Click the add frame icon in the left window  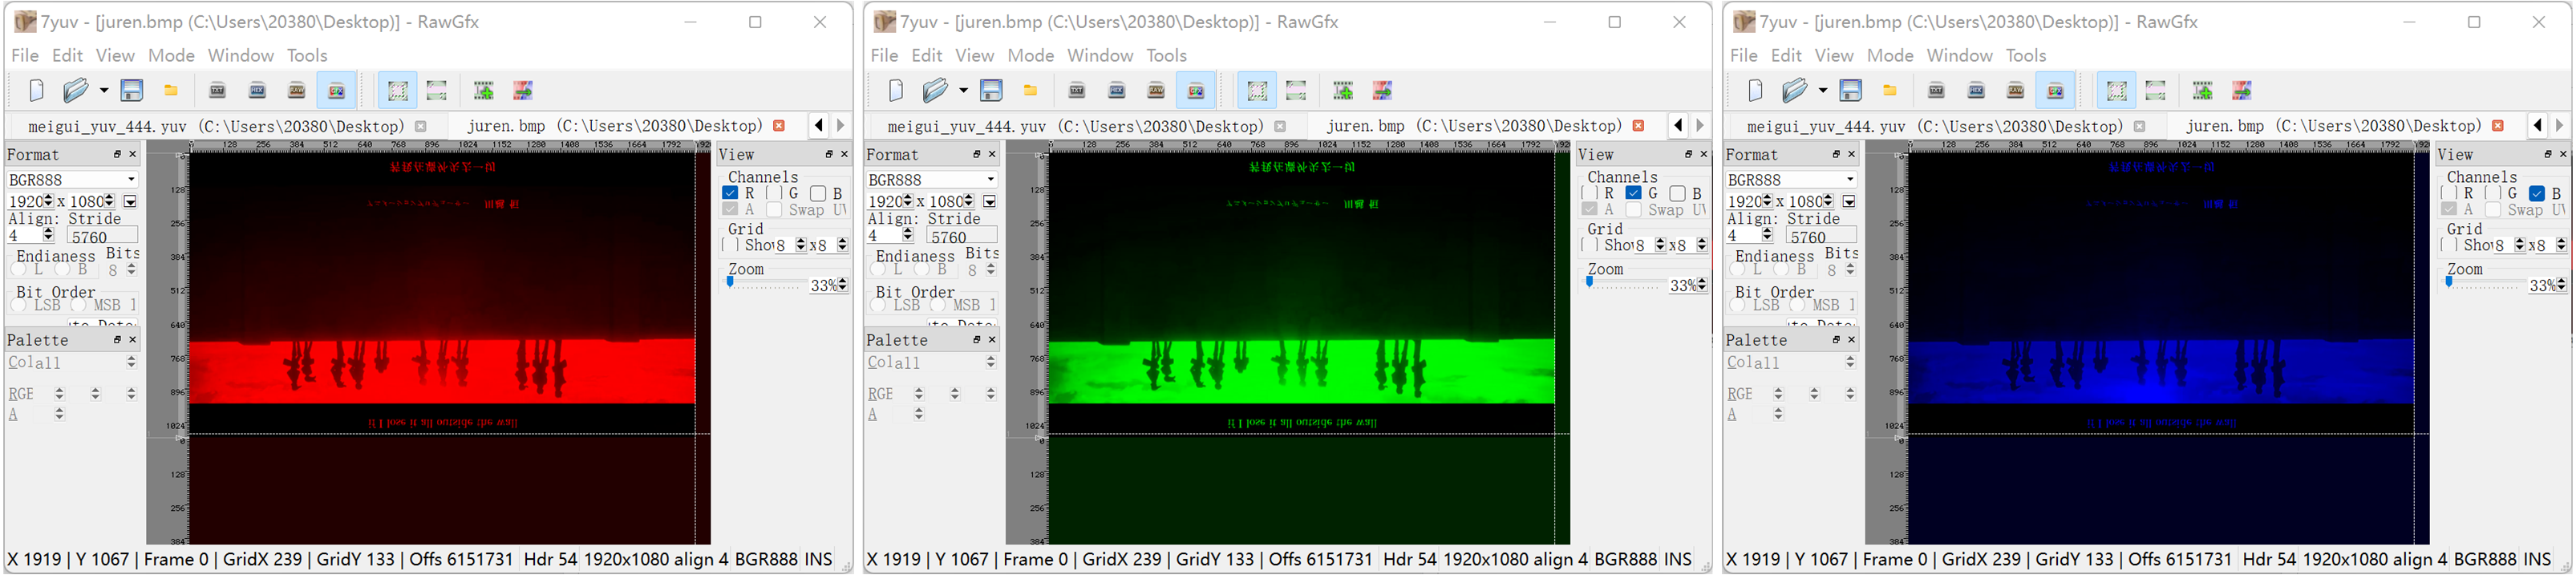pyautogui.click(x=484, y=91)
